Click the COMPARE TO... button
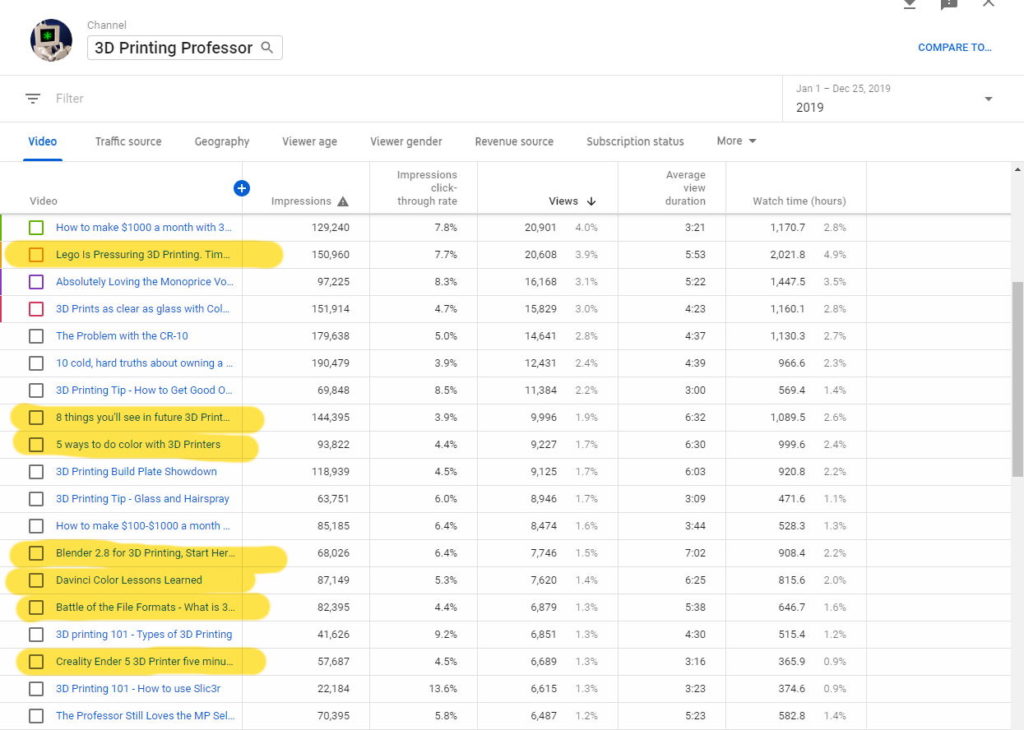 pyautogui.click(x=955, y=47)
